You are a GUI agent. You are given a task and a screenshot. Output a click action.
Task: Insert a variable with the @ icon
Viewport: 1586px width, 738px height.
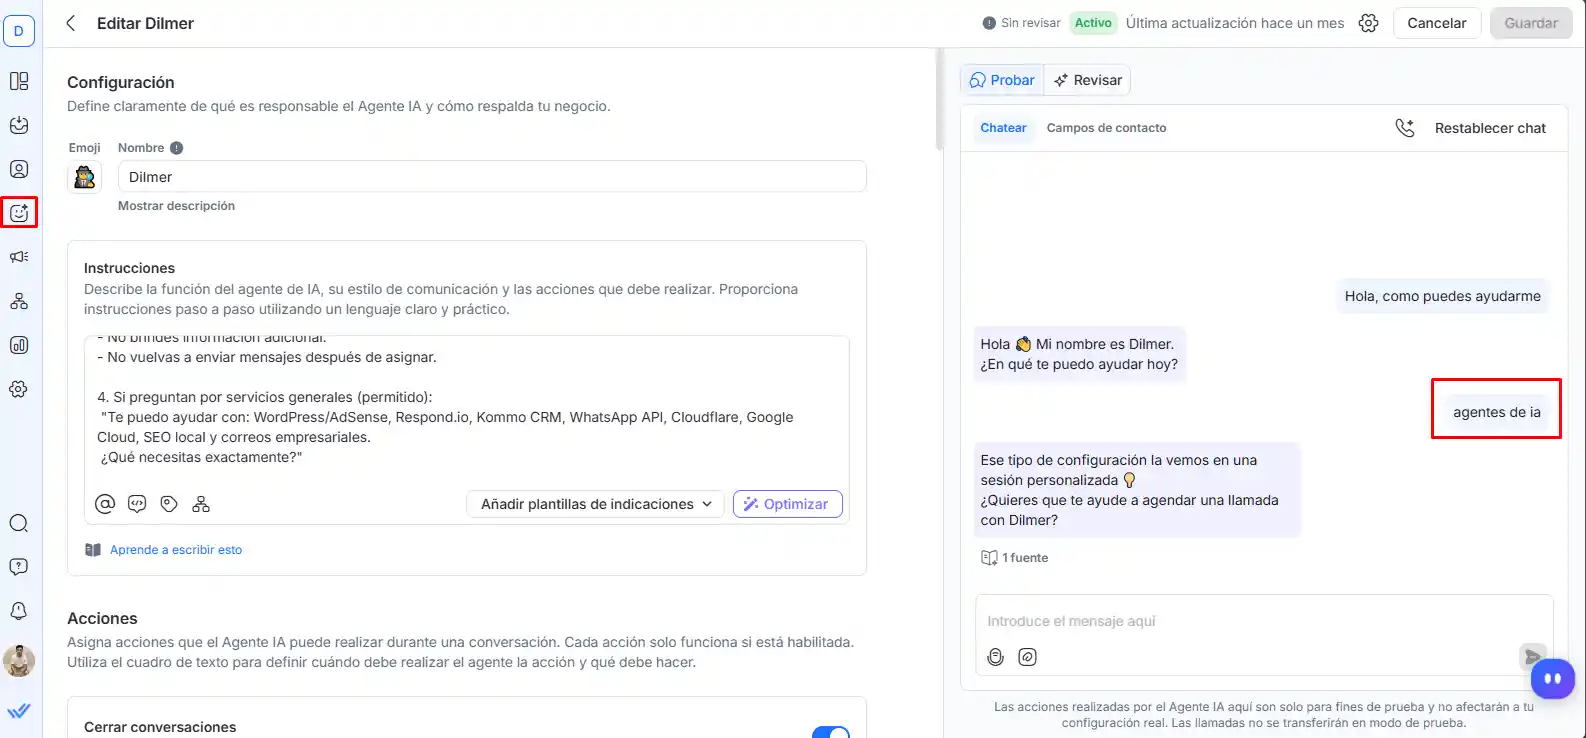tap(105, 504)
